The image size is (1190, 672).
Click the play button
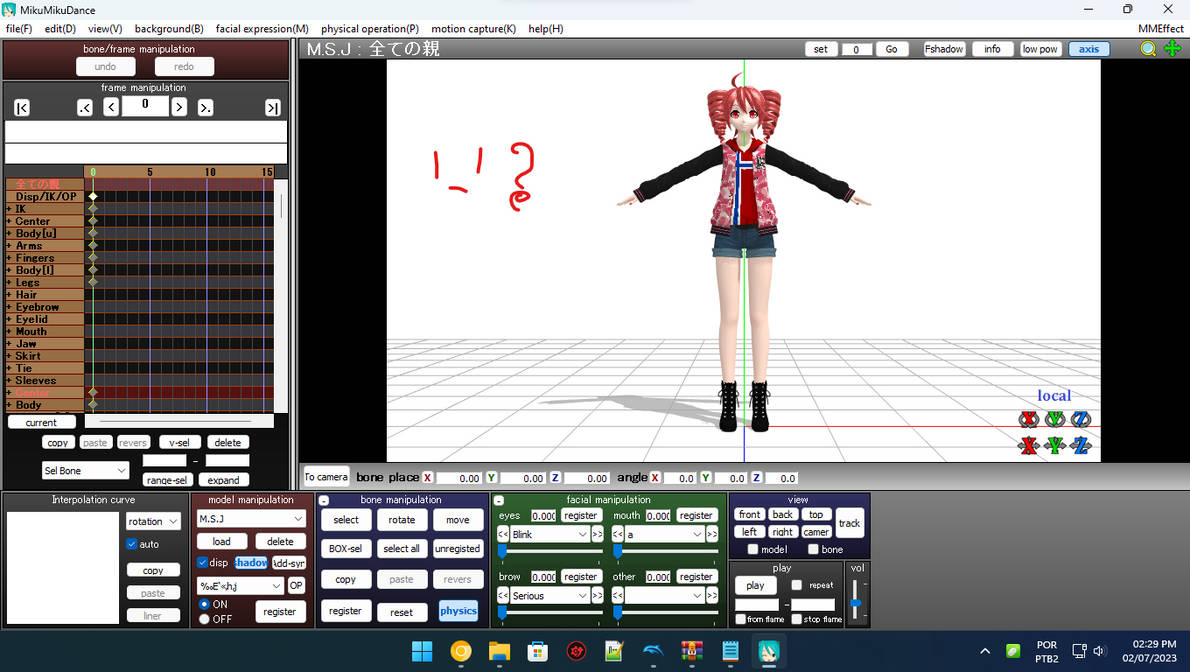[755, 585]
